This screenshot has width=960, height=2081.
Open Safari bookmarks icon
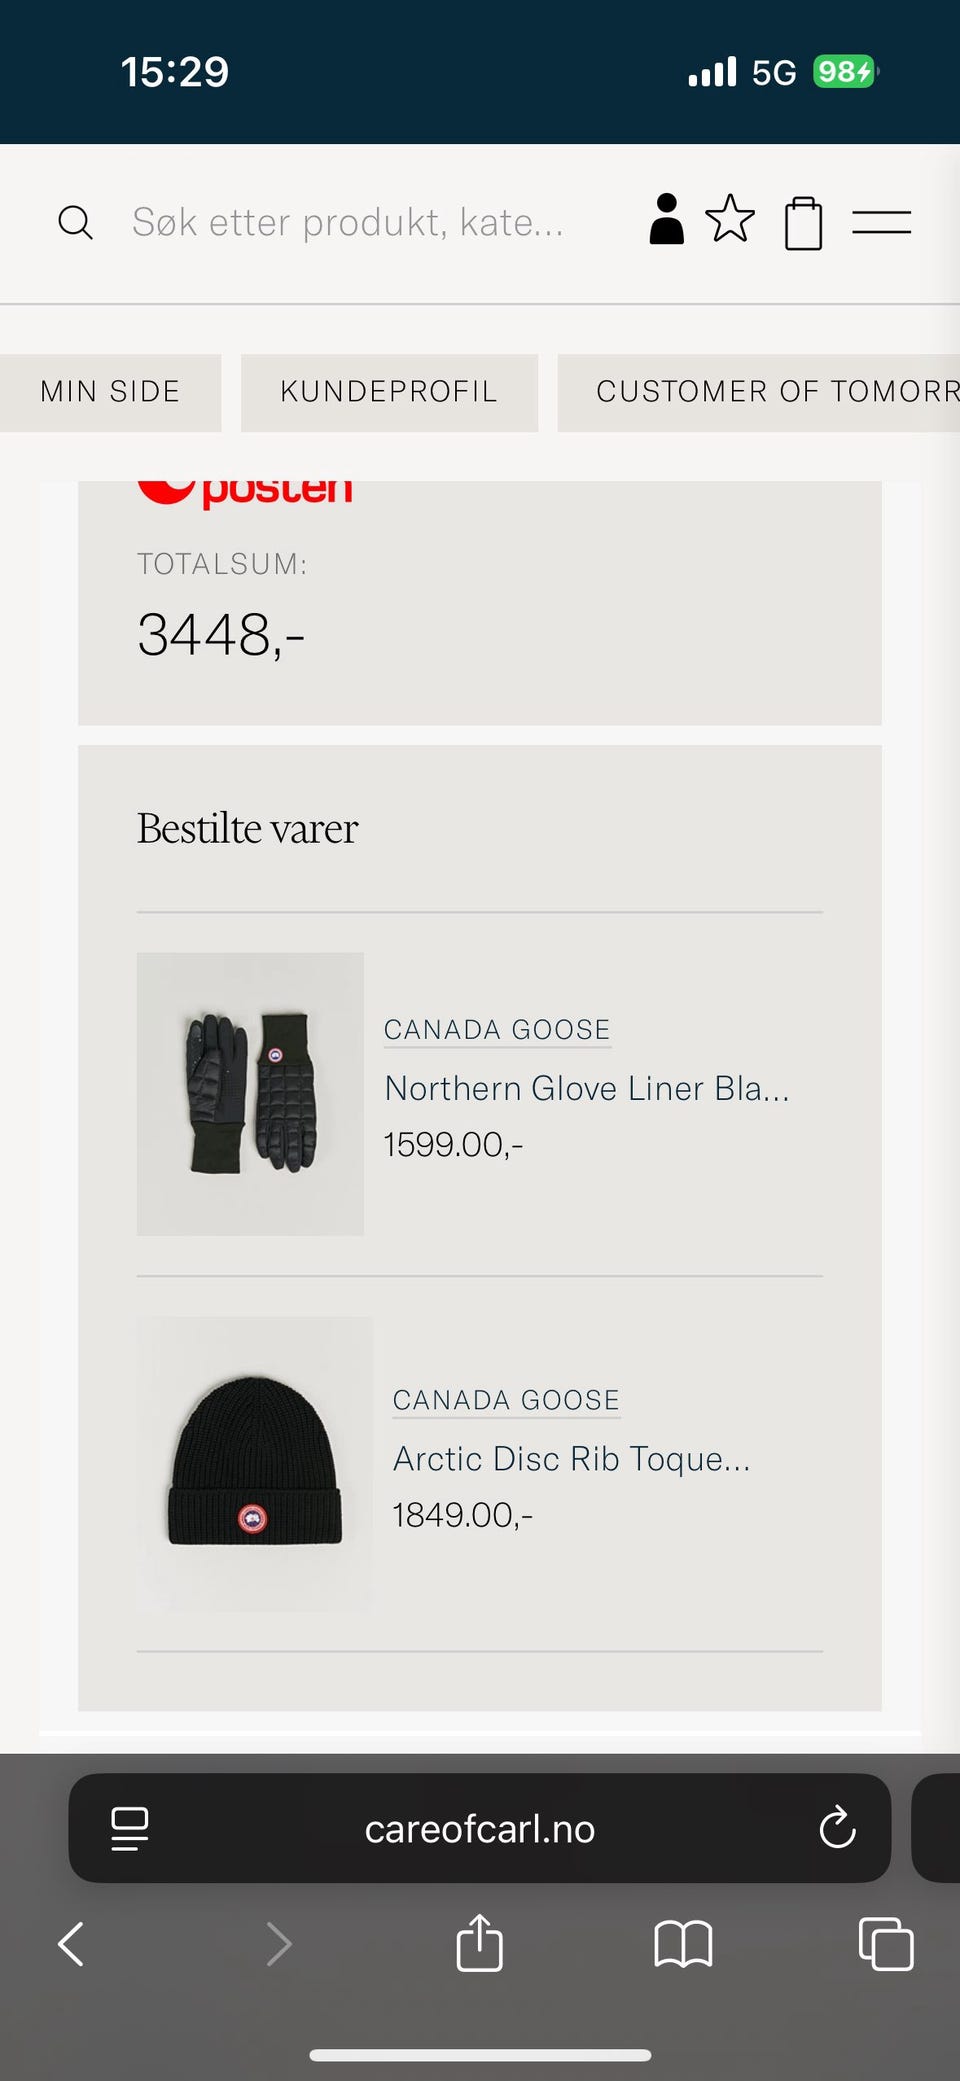coord(683,1945)
